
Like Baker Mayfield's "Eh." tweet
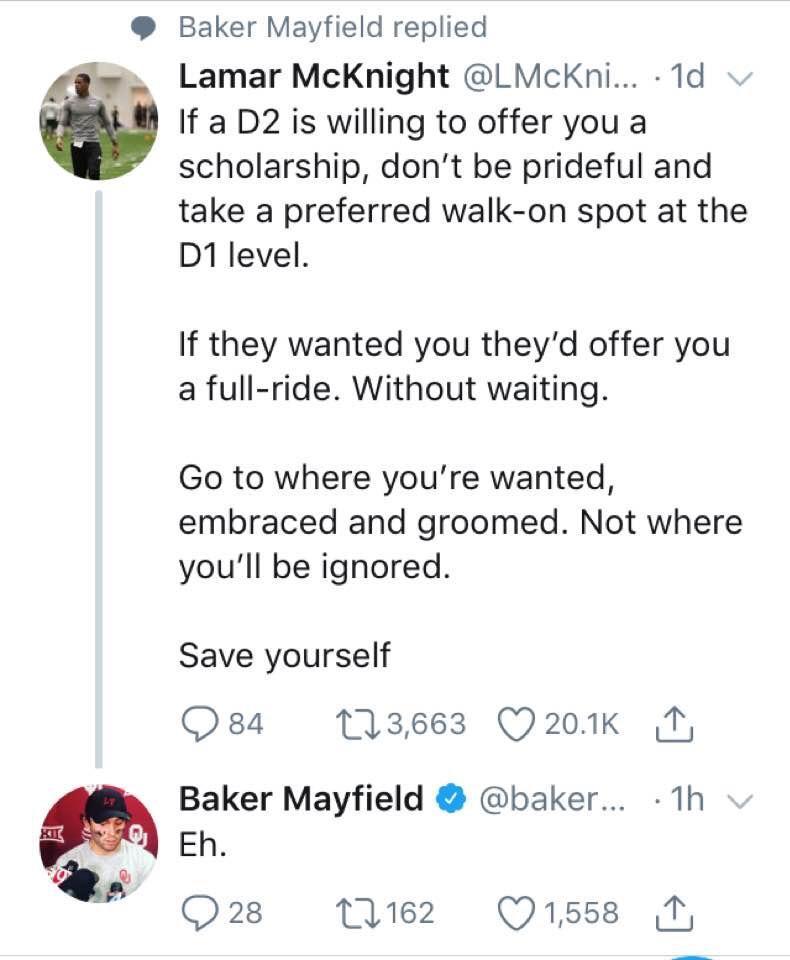[x=517, y=912]
